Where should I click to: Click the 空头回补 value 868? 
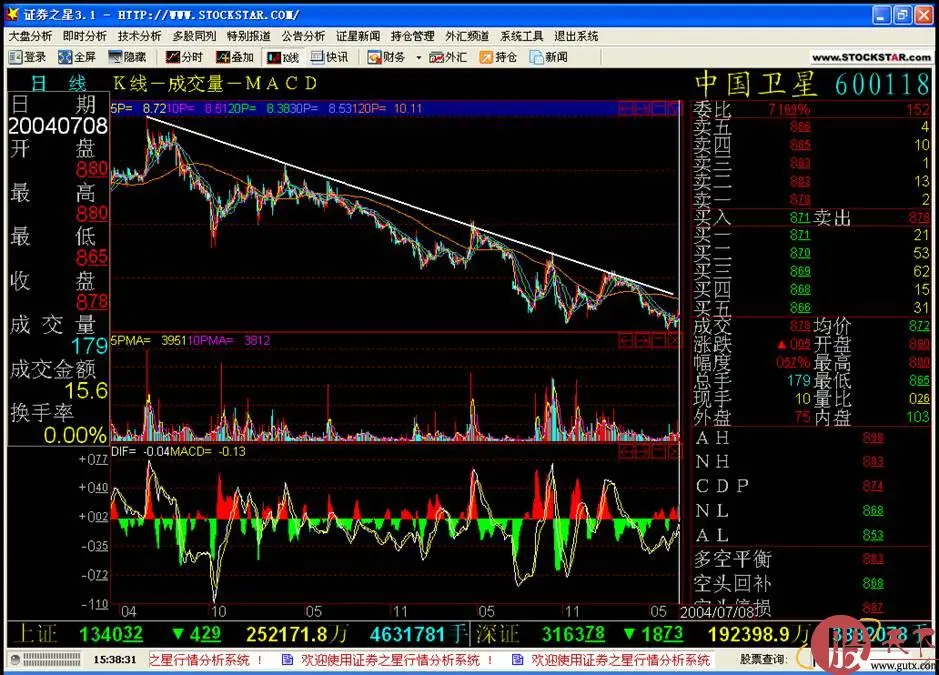pyautogui.click(x=873, y=583)
